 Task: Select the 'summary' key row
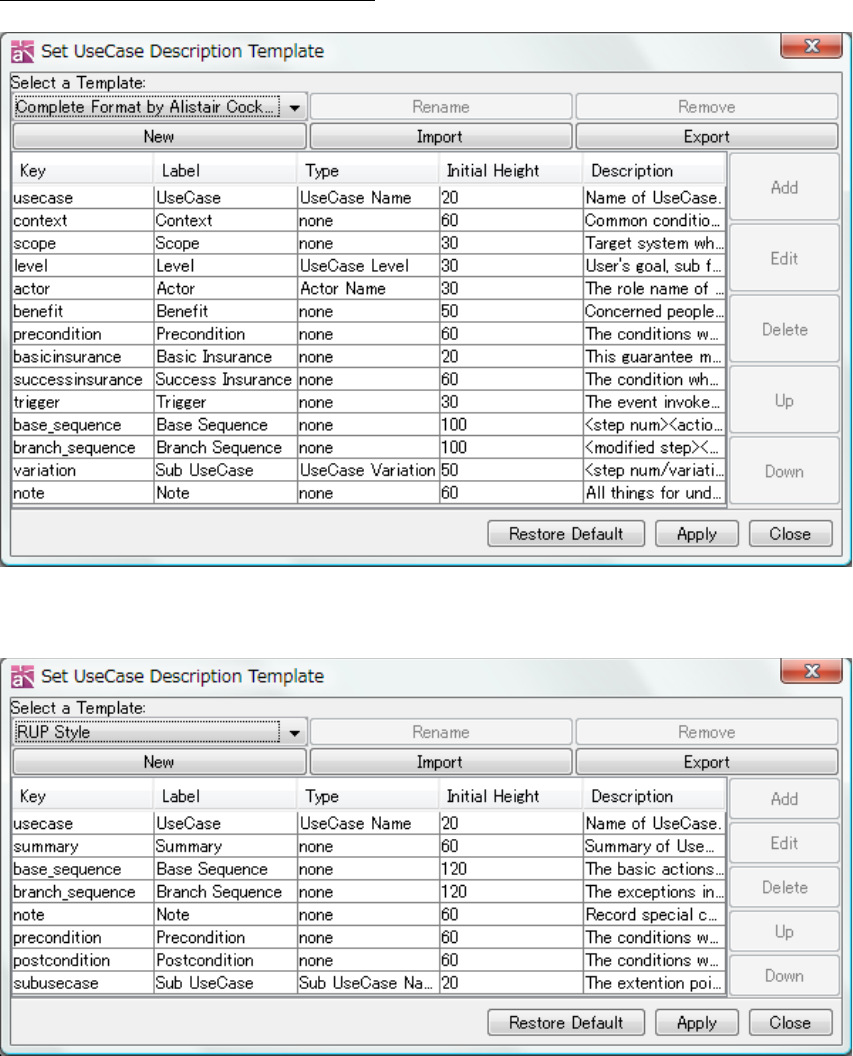(369, 846)
